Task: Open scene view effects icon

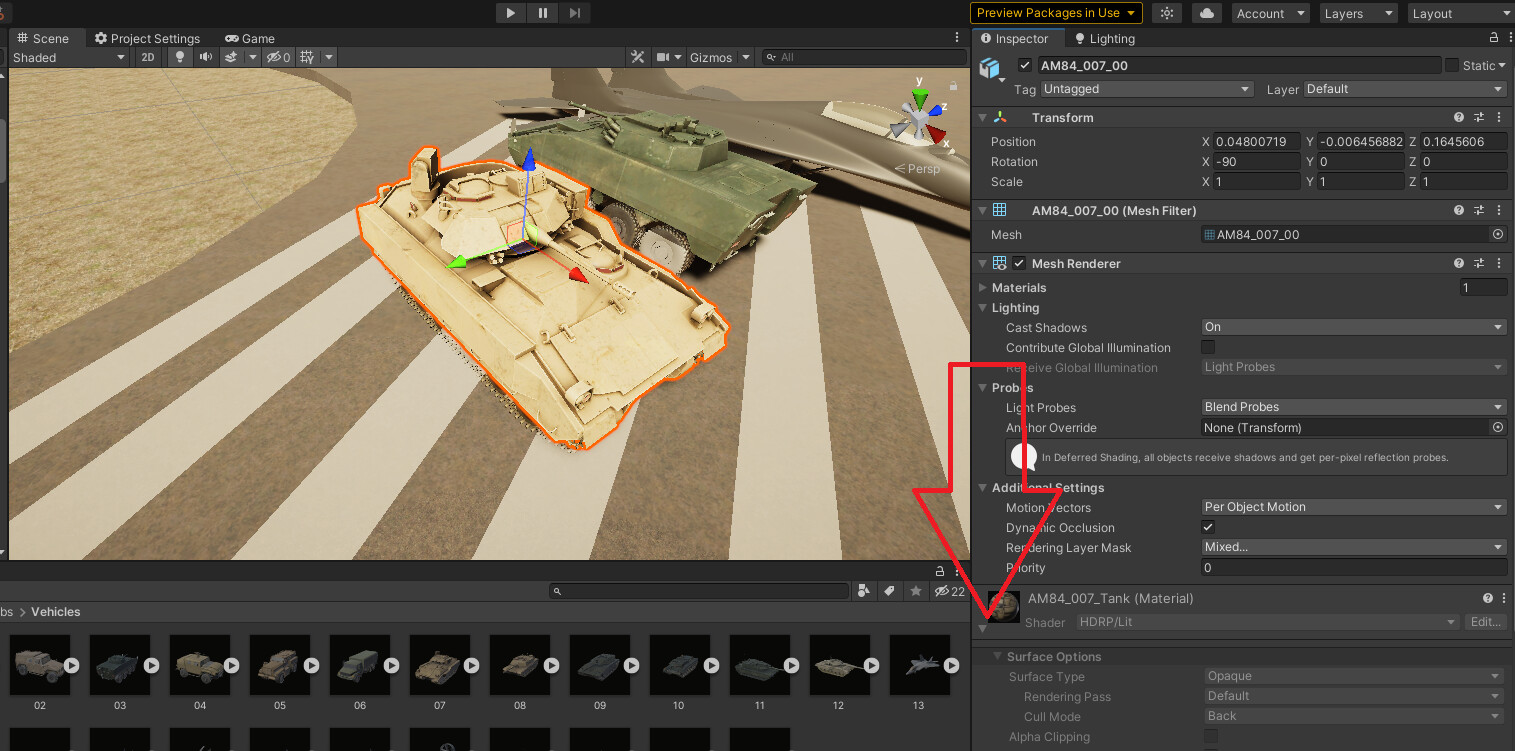Action: 231,57
